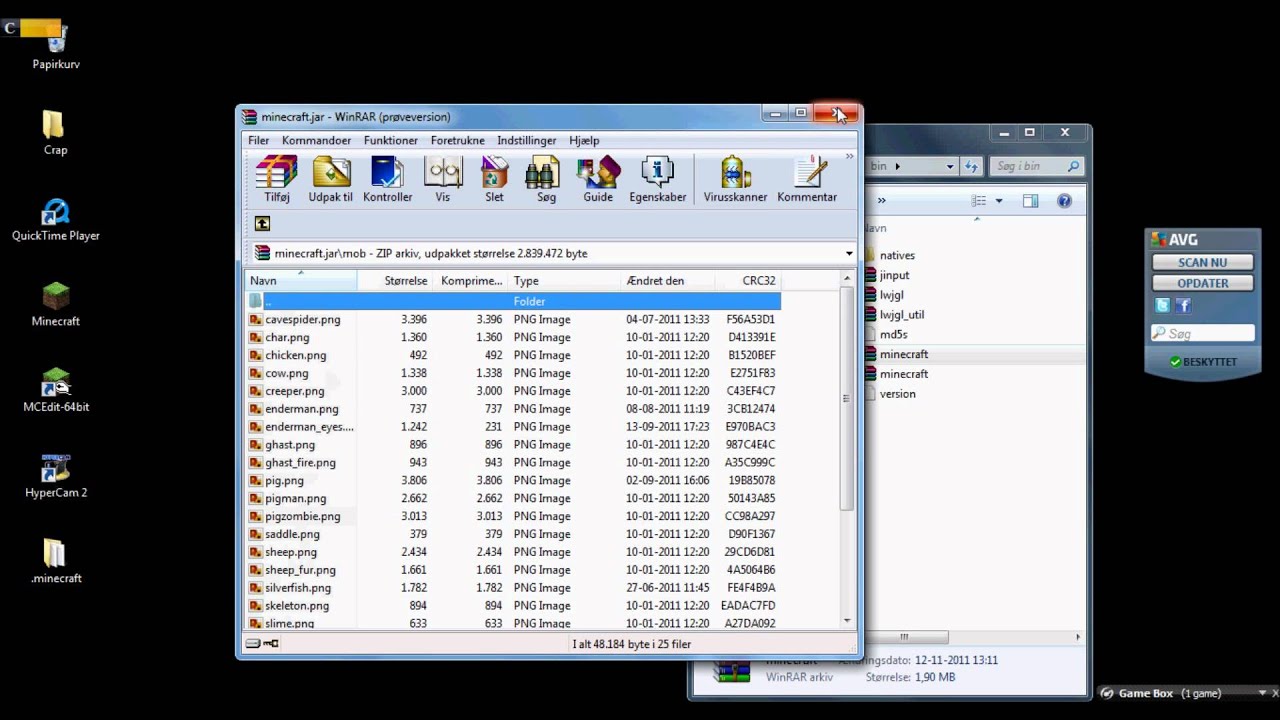
Task: Open the Funktioner menu
Action: click(x=391, y=141)
